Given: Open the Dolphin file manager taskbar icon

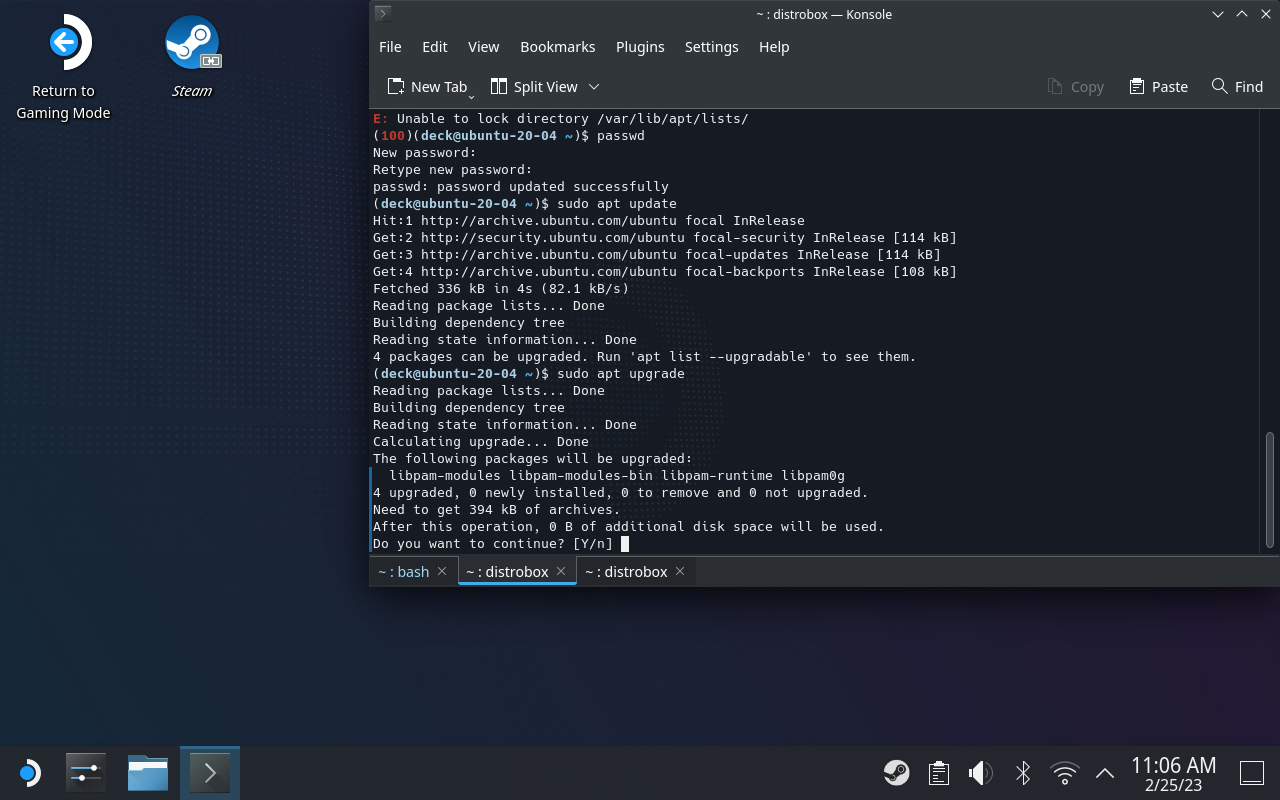Looking at the screenshot, I should (148, 773).
